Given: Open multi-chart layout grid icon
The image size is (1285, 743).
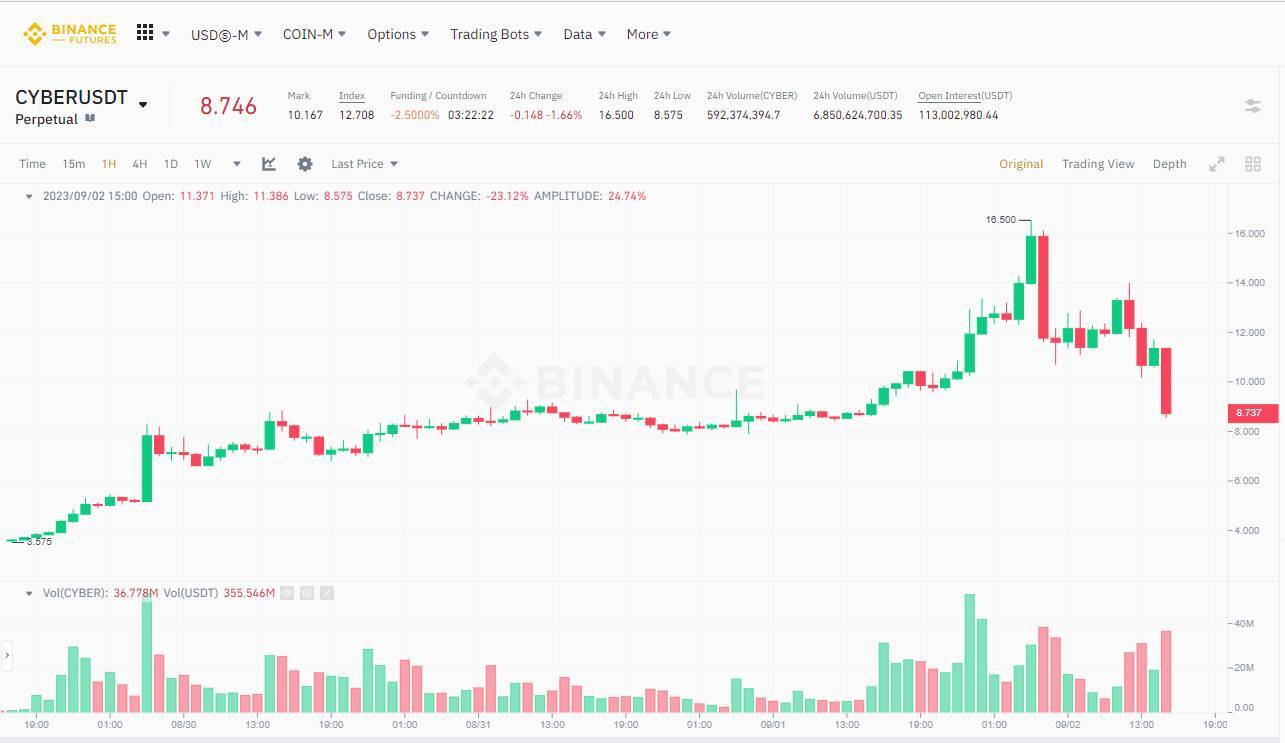Looking at the screenshot, I should [x=1253, y=164].
